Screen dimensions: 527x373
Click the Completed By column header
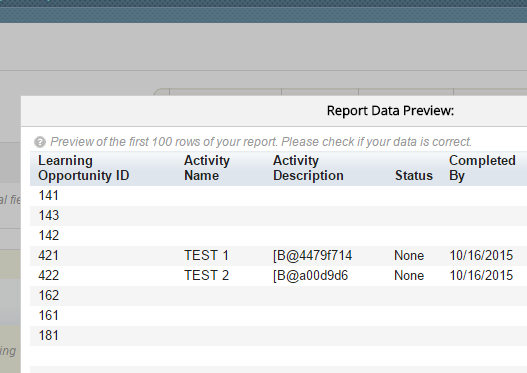482,168
